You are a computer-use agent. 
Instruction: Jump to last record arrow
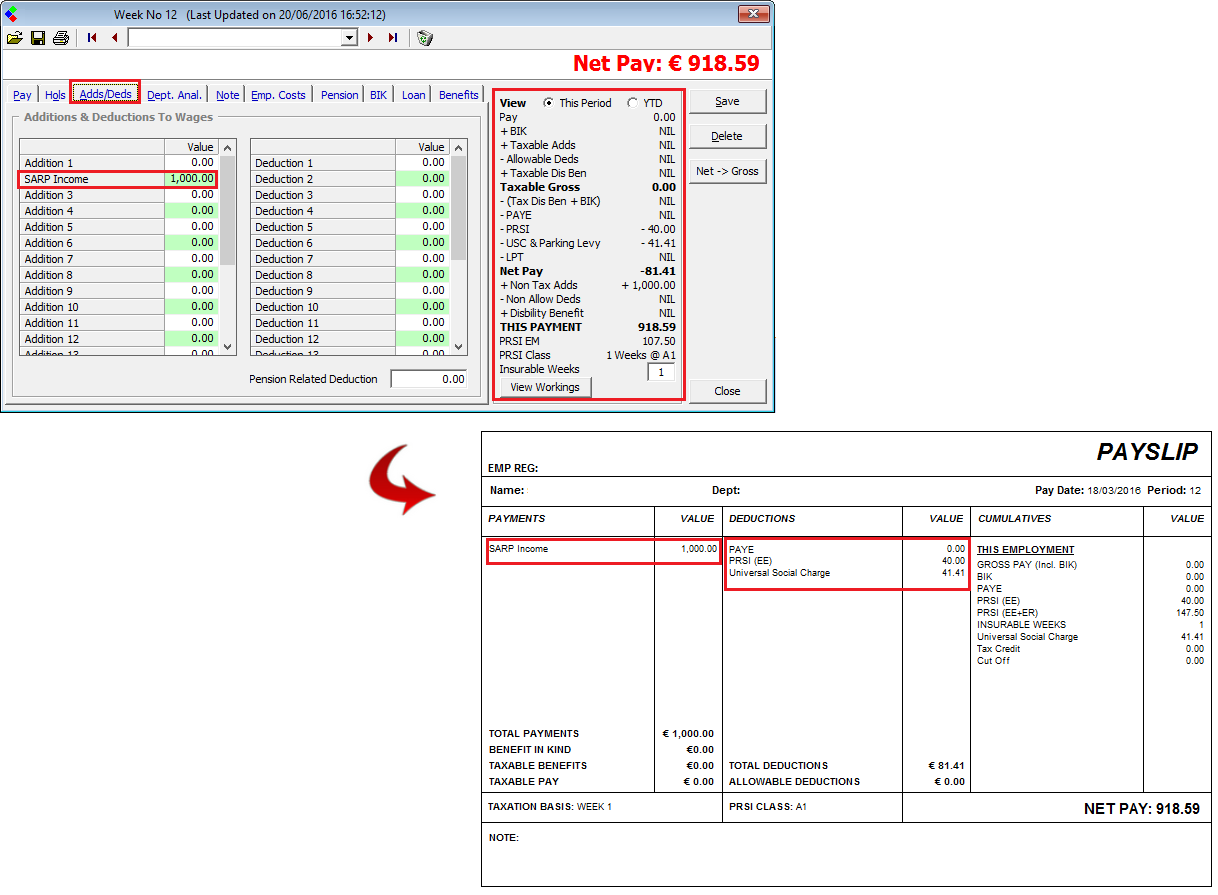393,38
